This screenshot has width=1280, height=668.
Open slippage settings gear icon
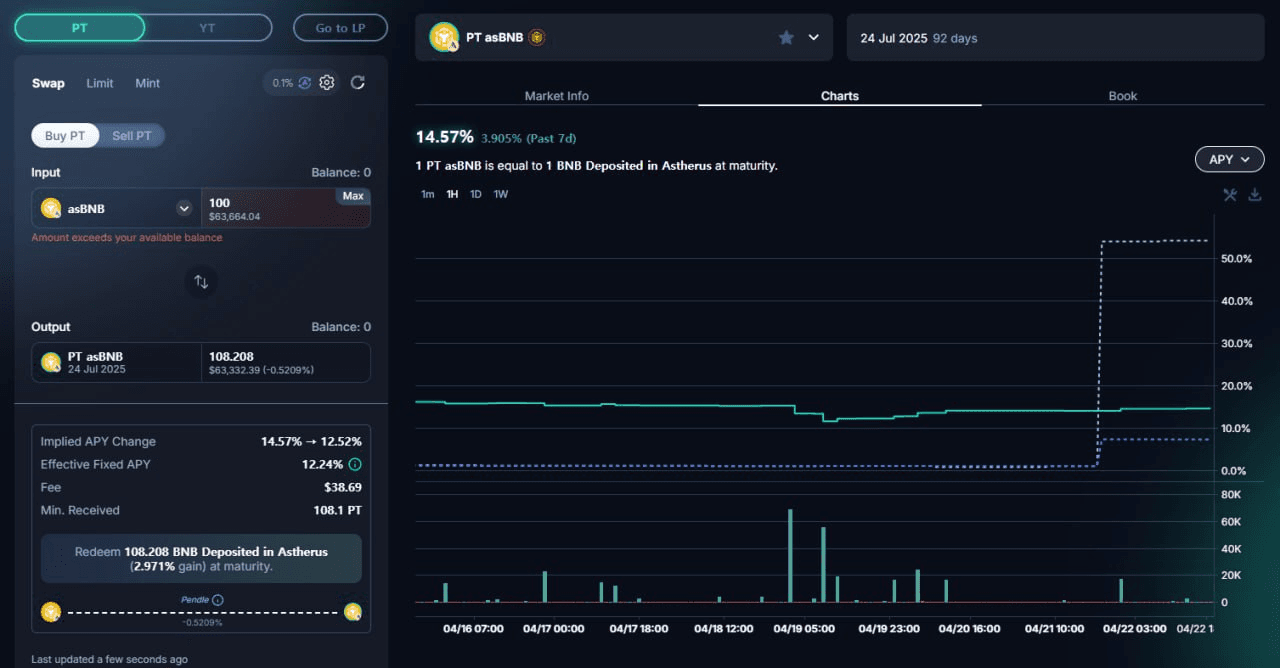[327, 83]
